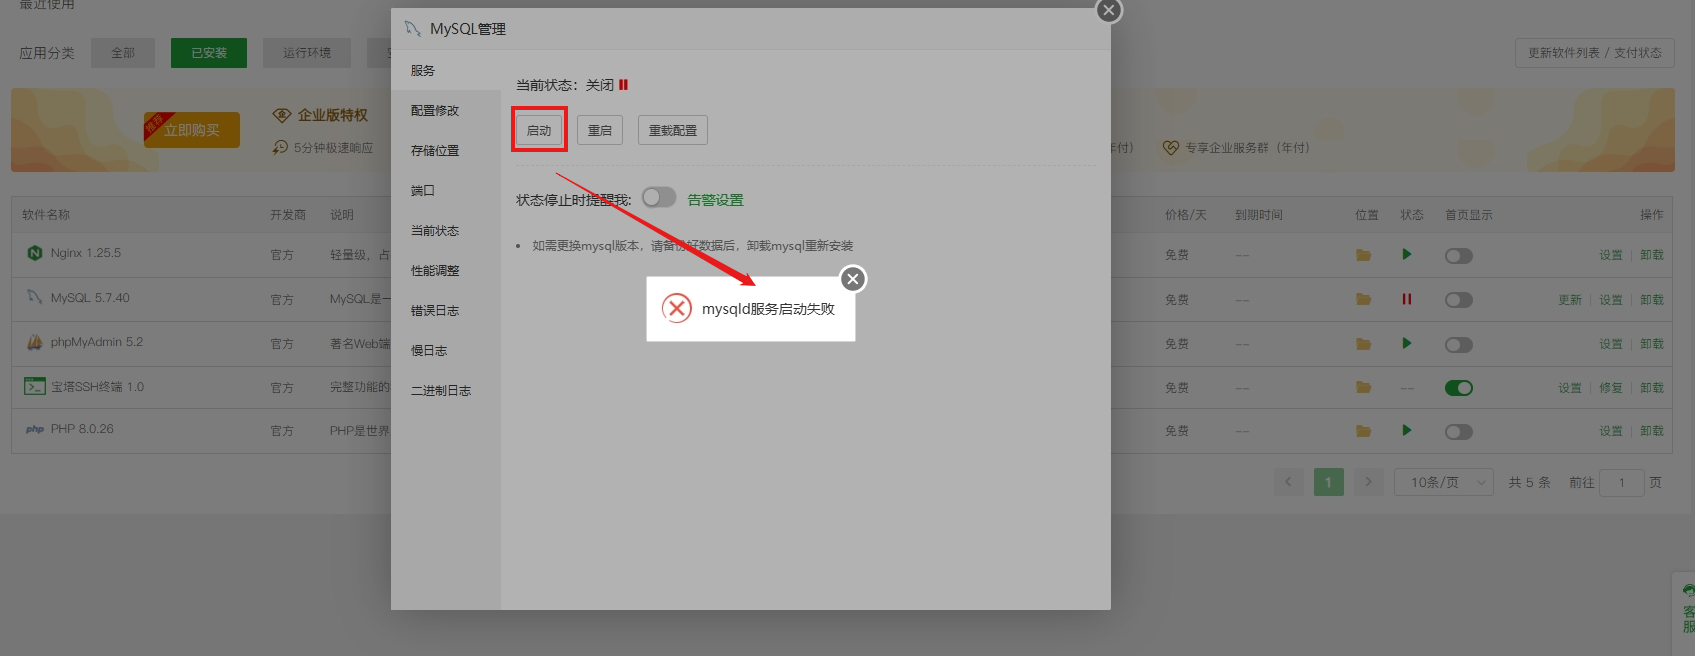Click the PHP green running status icon

point(1407,430)
